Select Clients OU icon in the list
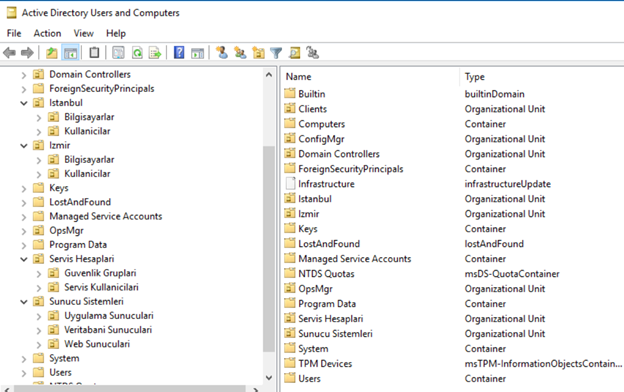Image resolution: width=624 pixels, height=392 pixels. click(x=290, y=109)
